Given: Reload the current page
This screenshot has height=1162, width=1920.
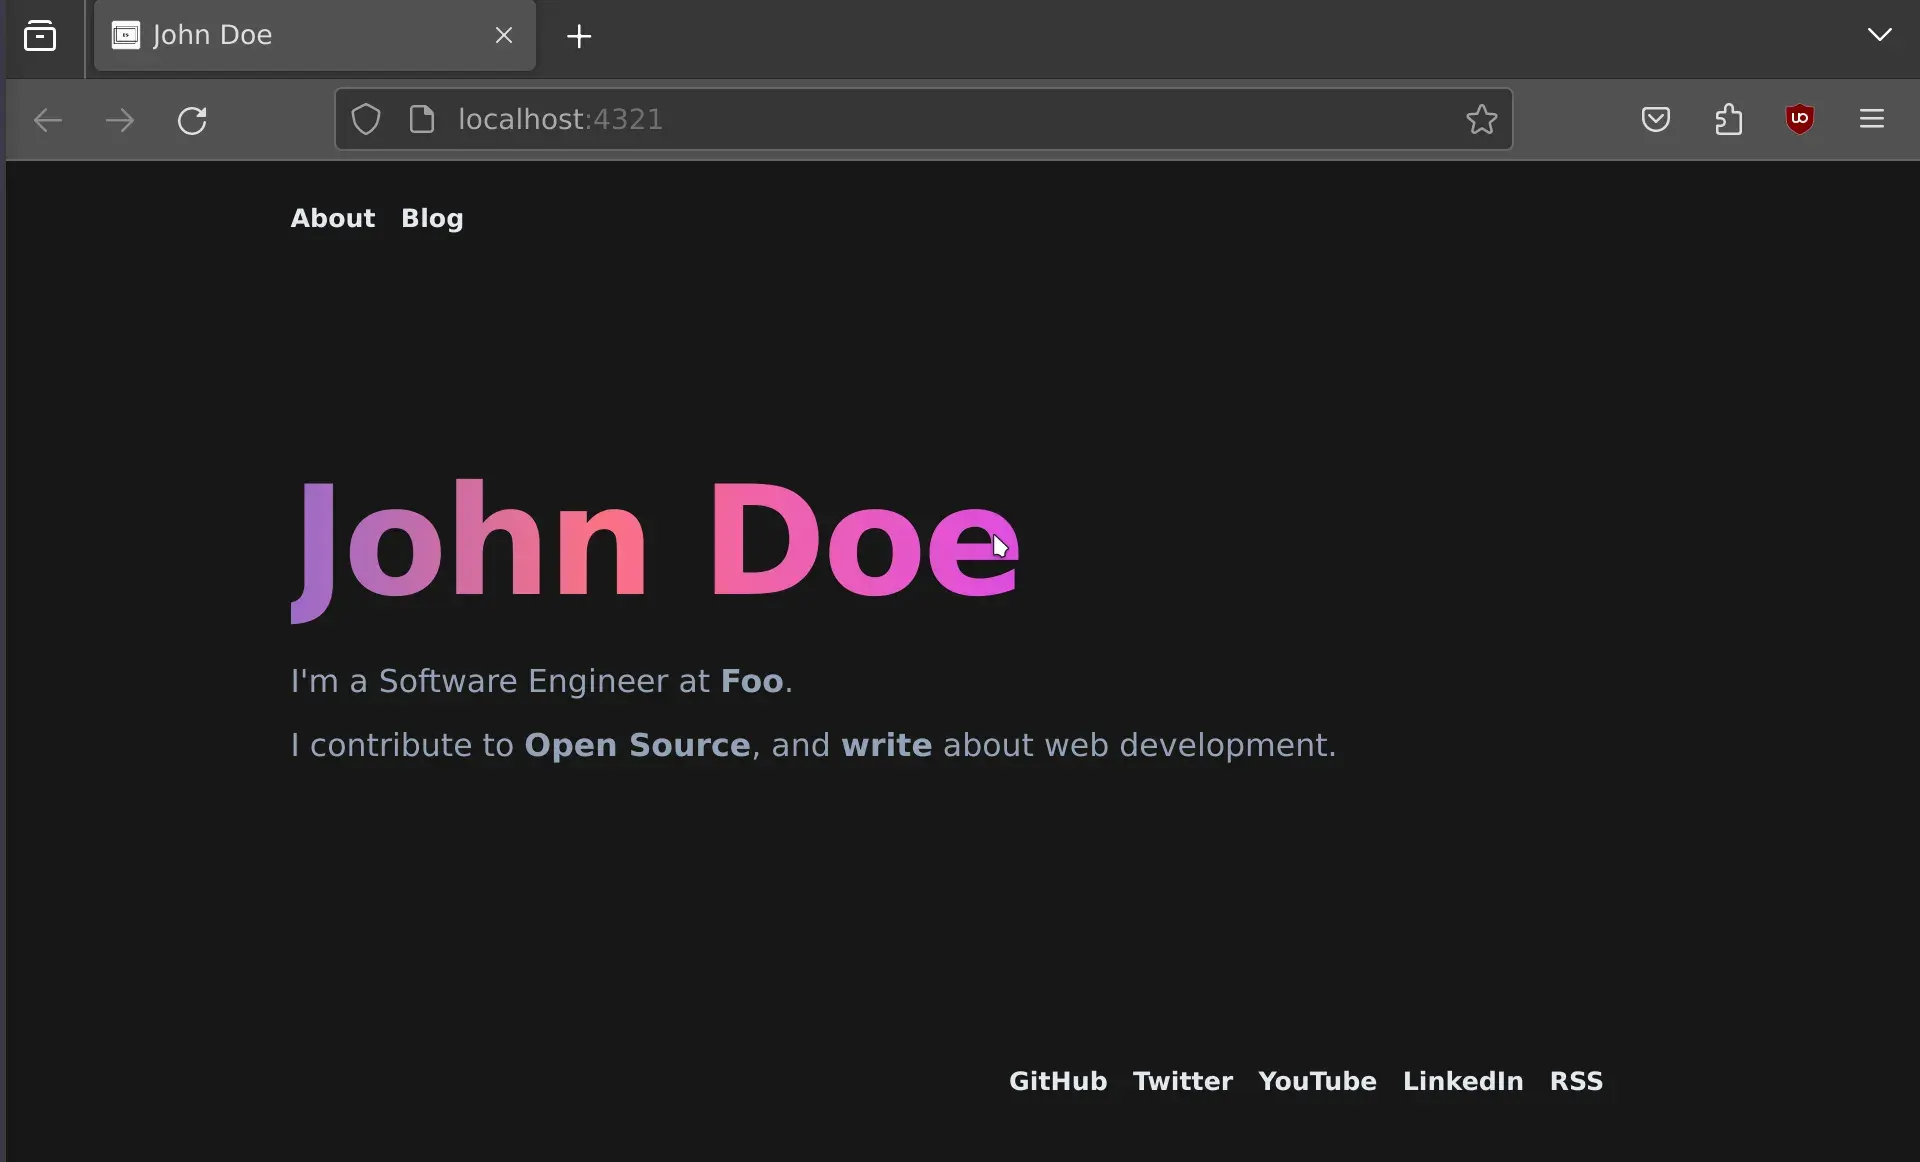Looking at the screenshot, I should pyautogui.click(x=192, y=121).
